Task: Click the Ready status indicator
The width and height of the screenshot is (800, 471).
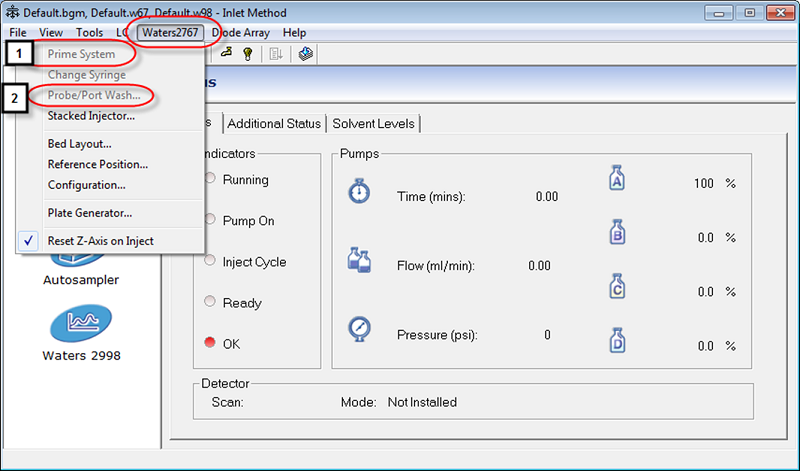Action: click(210, 301)
